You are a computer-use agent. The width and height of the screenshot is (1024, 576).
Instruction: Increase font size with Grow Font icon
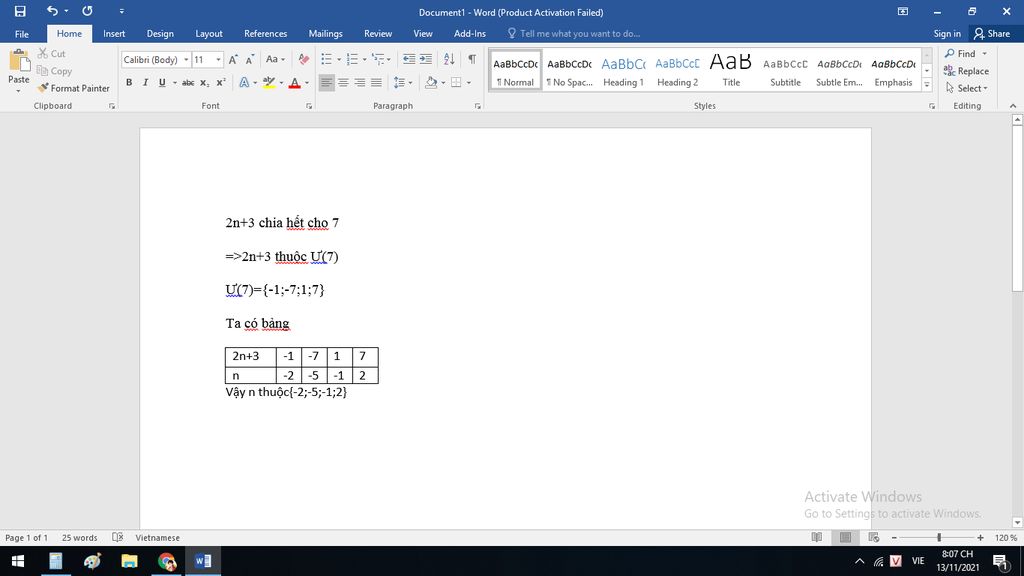pyautogui.click(x=233, y=59)
